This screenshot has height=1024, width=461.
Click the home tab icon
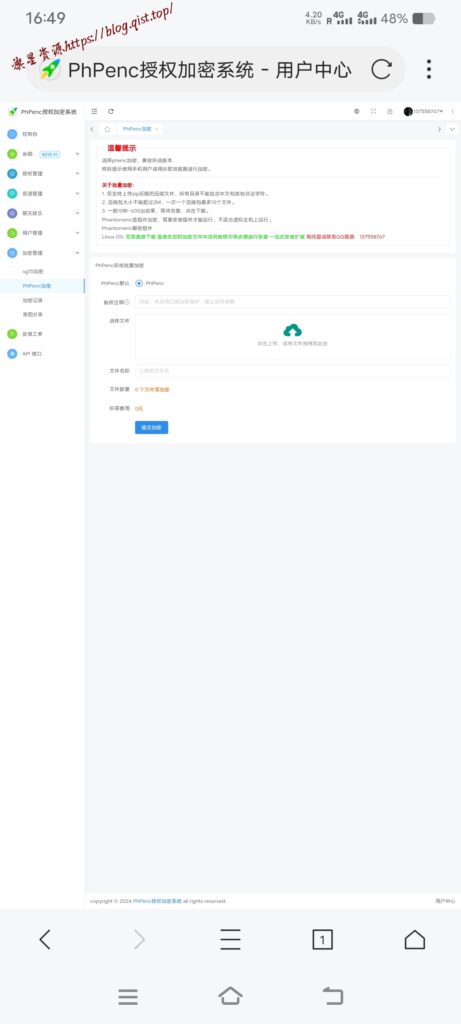[107, 129]
